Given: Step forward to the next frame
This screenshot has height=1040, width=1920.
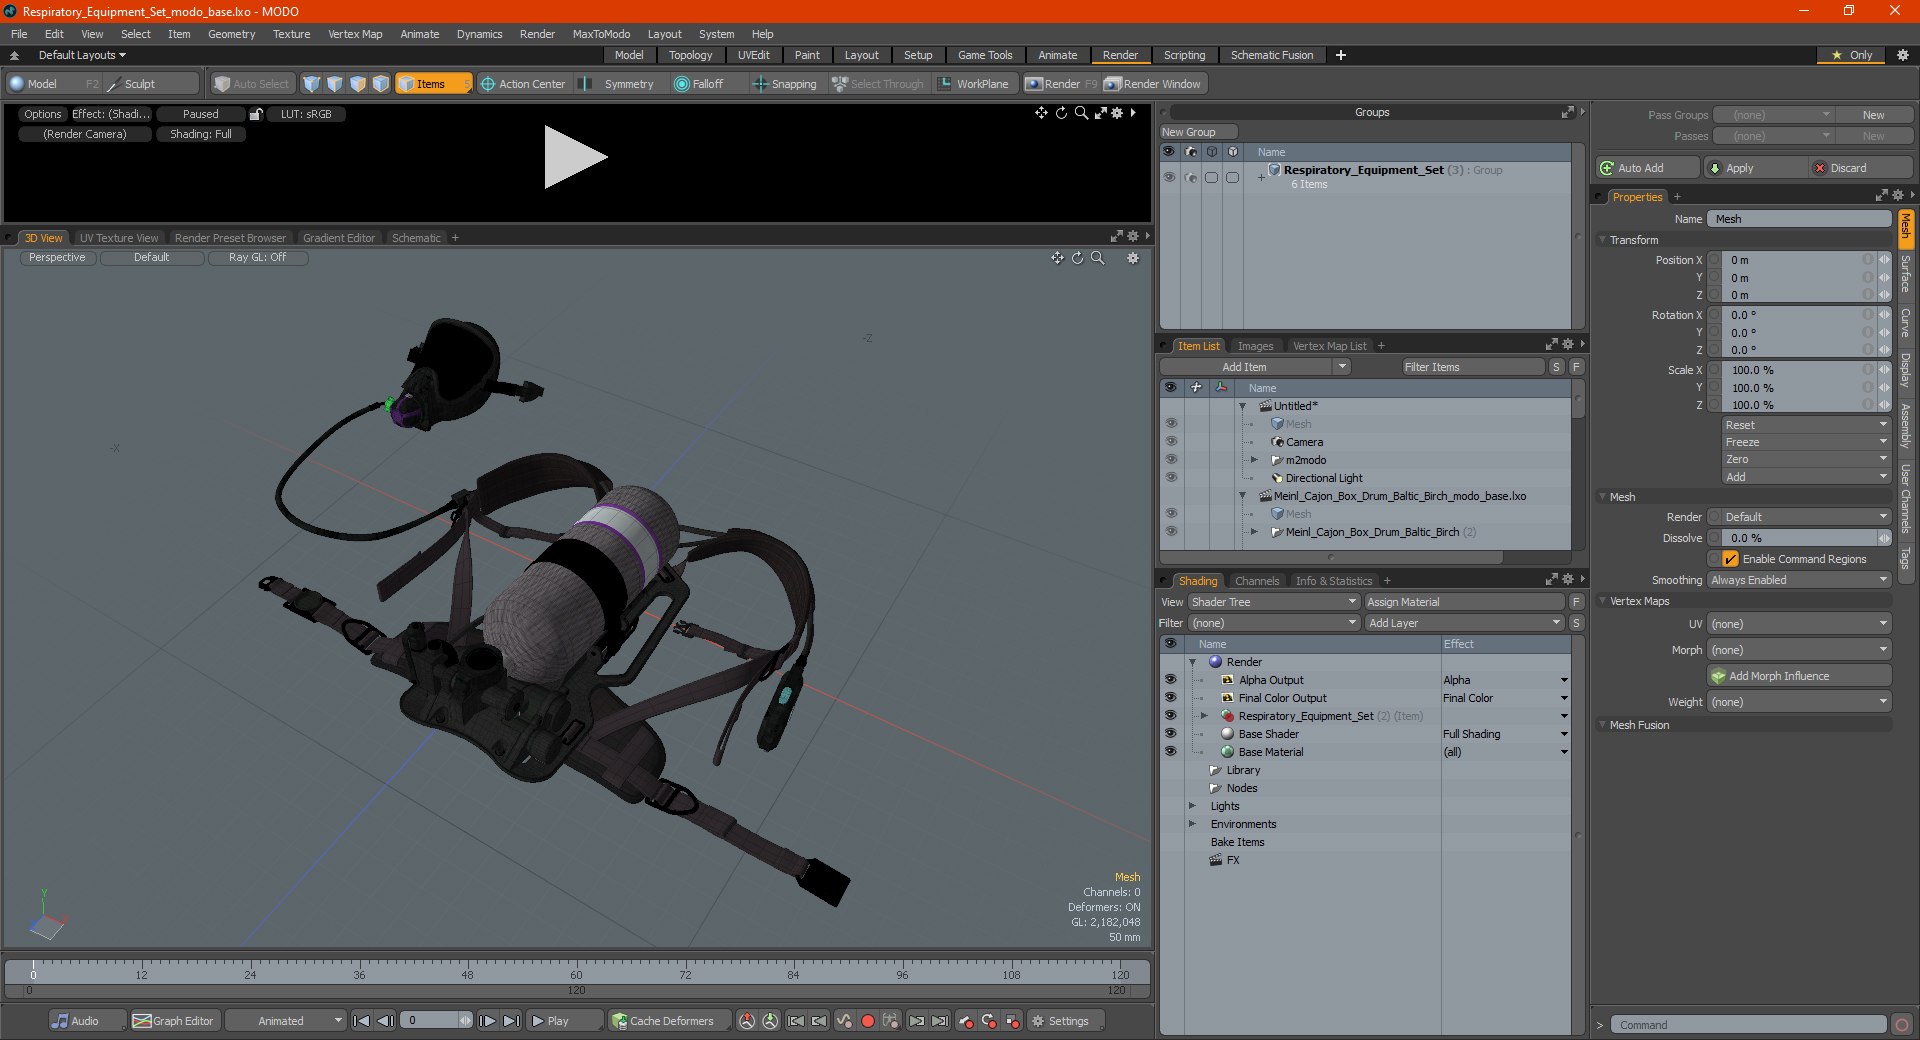Looking at the screenshot, I should click(487, 1021).
